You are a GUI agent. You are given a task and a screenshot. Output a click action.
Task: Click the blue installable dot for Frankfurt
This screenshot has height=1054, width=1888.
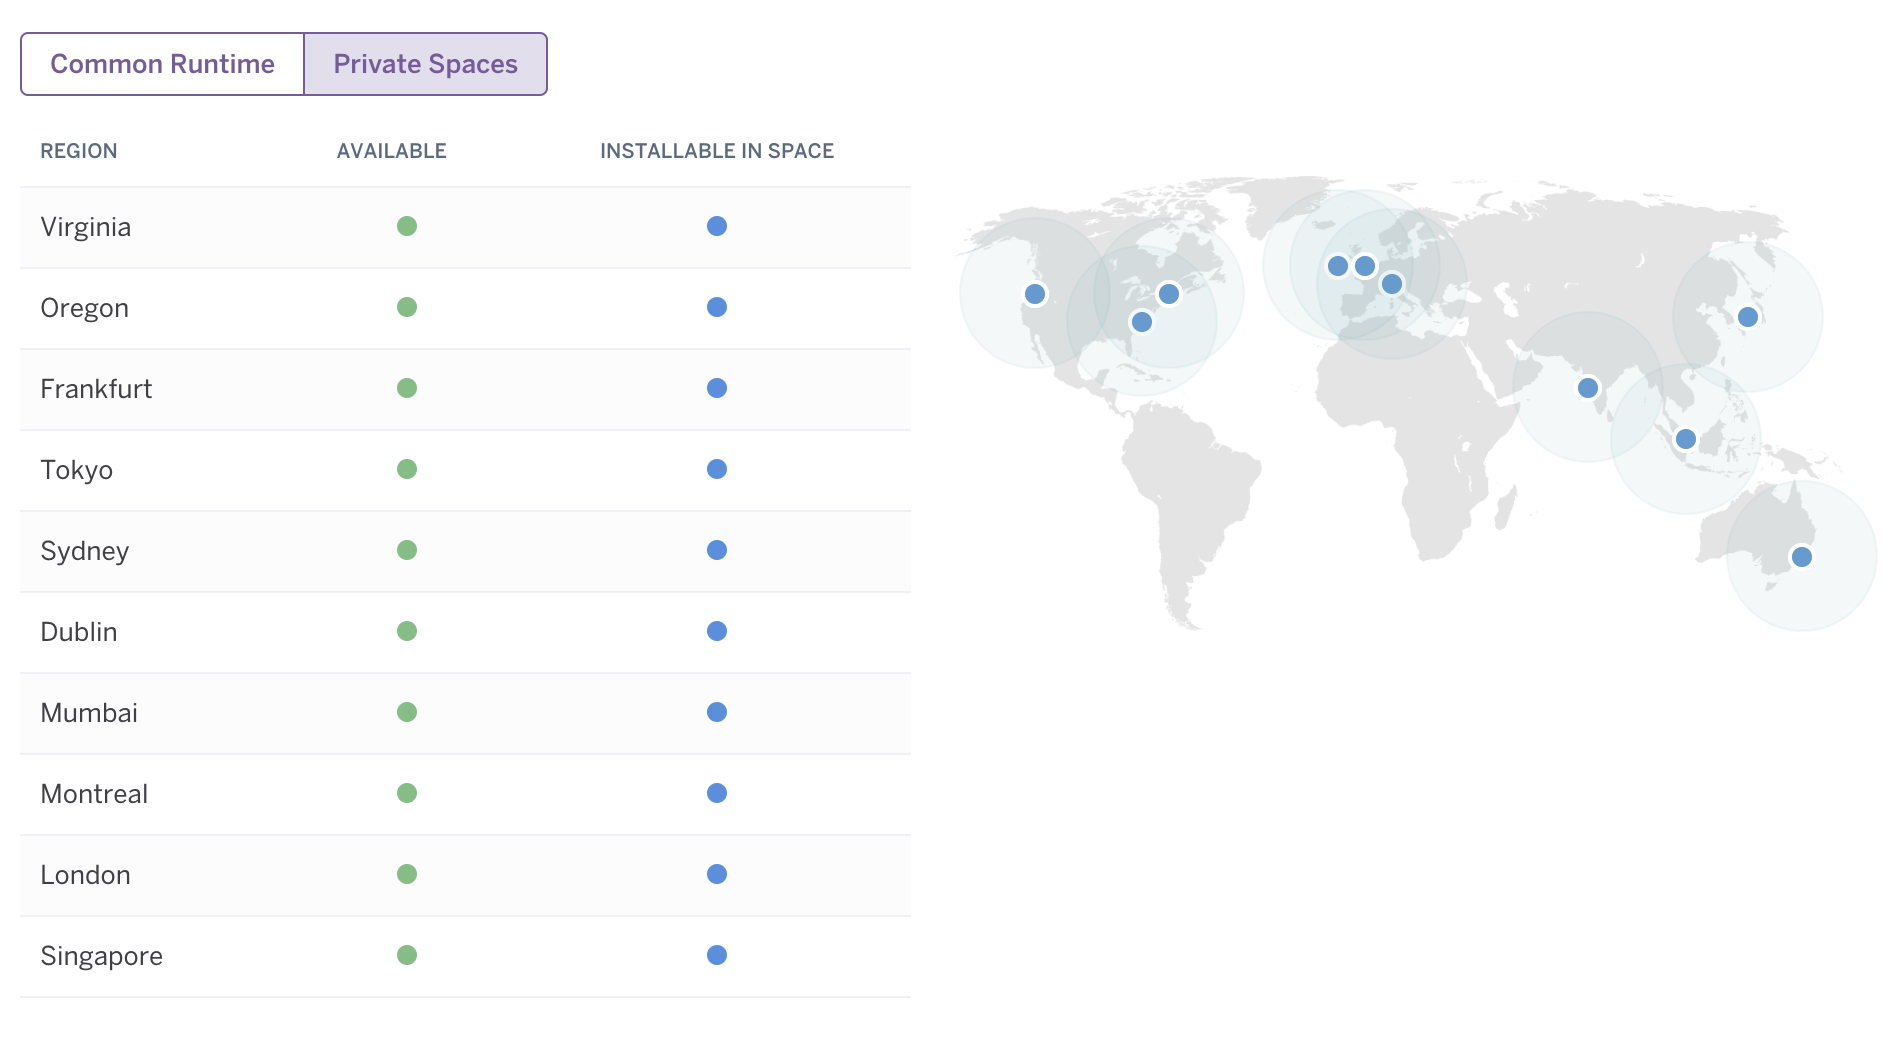[717, 388]
